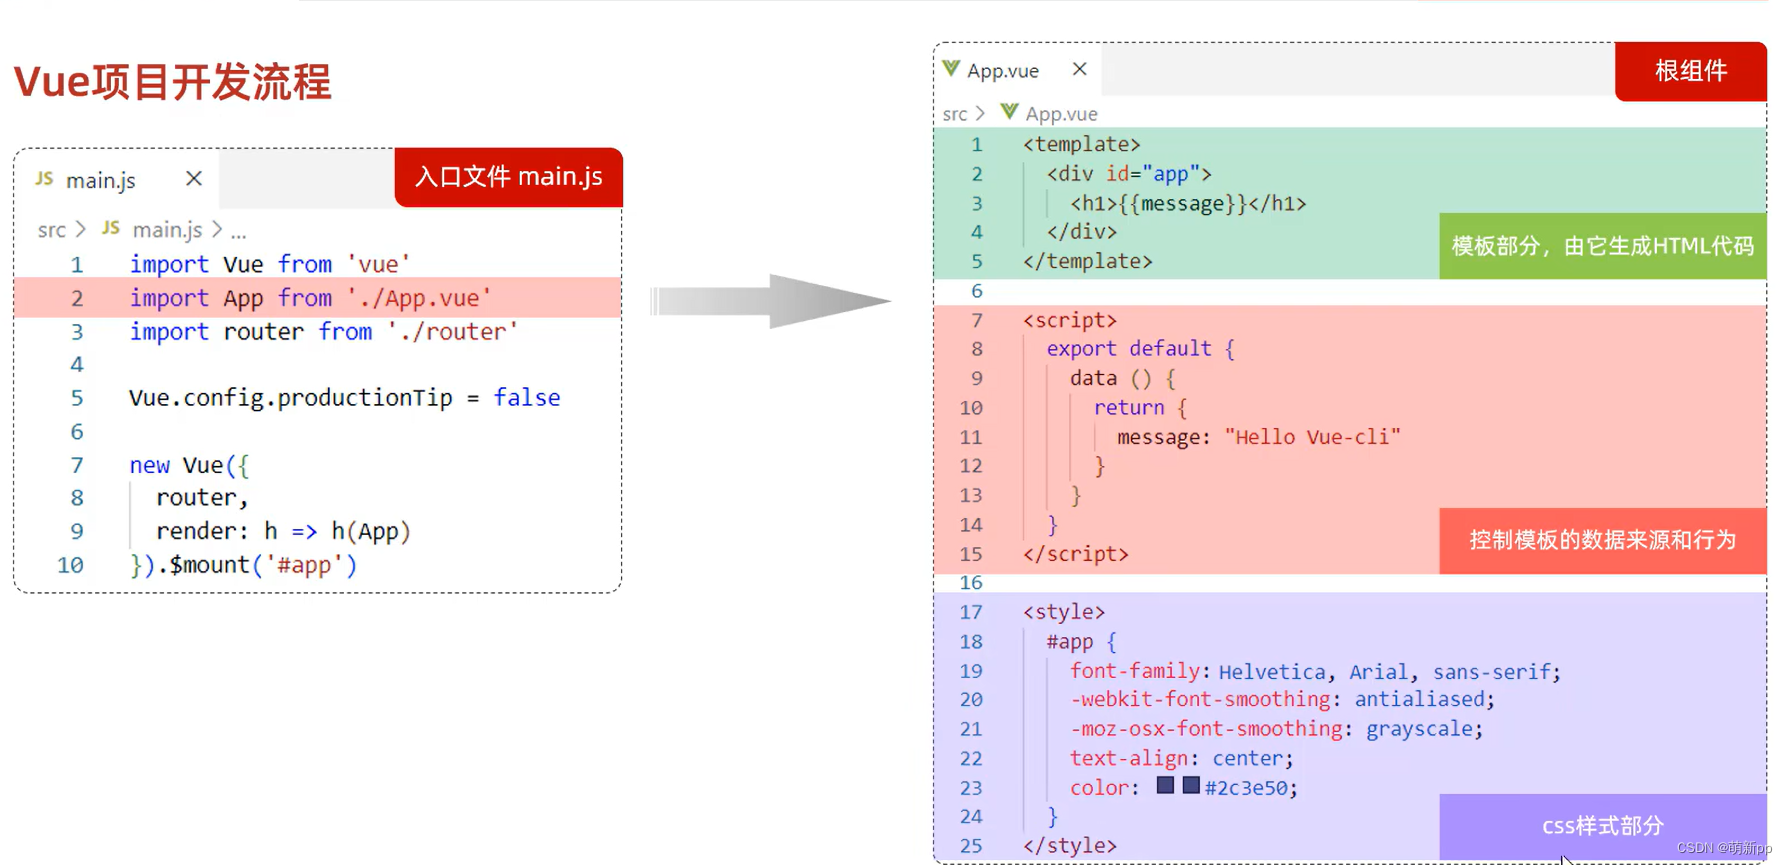Click the opening <style> tag
Screen dimensions: 1788x865
coord(1063,612)
